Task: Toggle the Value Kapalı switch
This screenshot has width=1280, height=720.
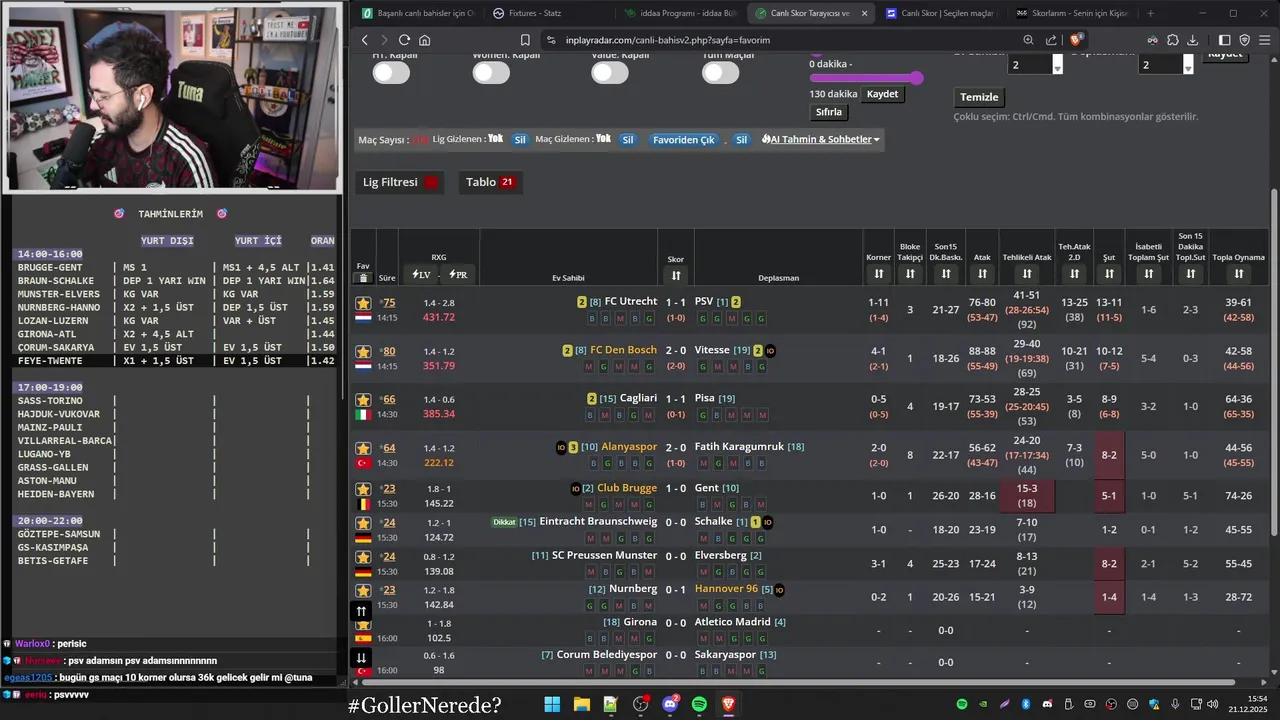Action: (x=609, y=72)
